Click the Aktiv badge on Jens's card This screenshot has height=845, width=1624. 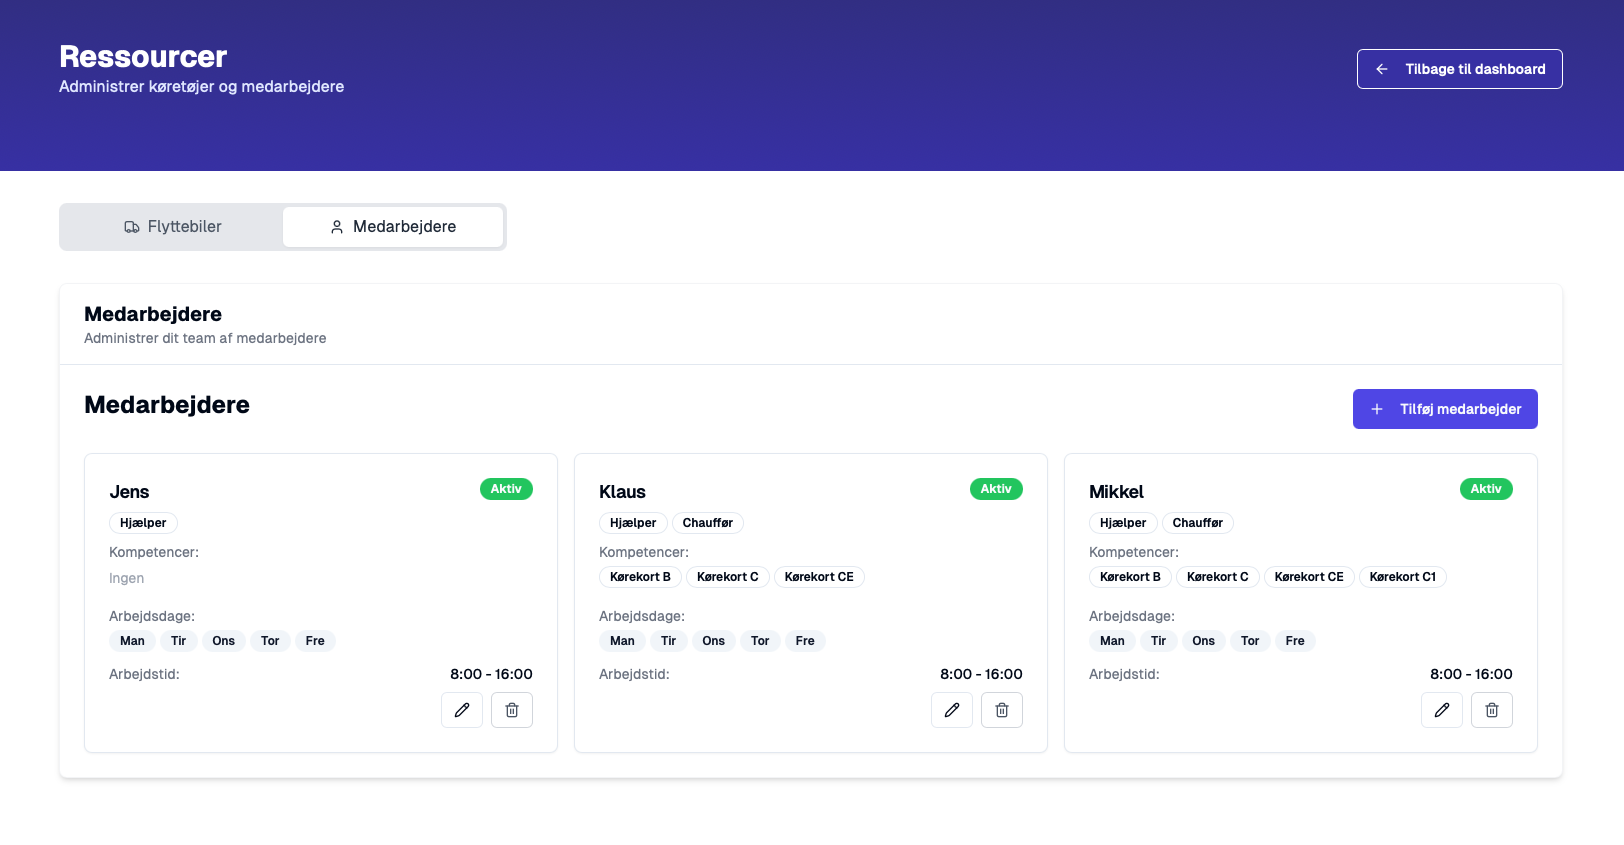pyautogui.click(x=506, y=489)
